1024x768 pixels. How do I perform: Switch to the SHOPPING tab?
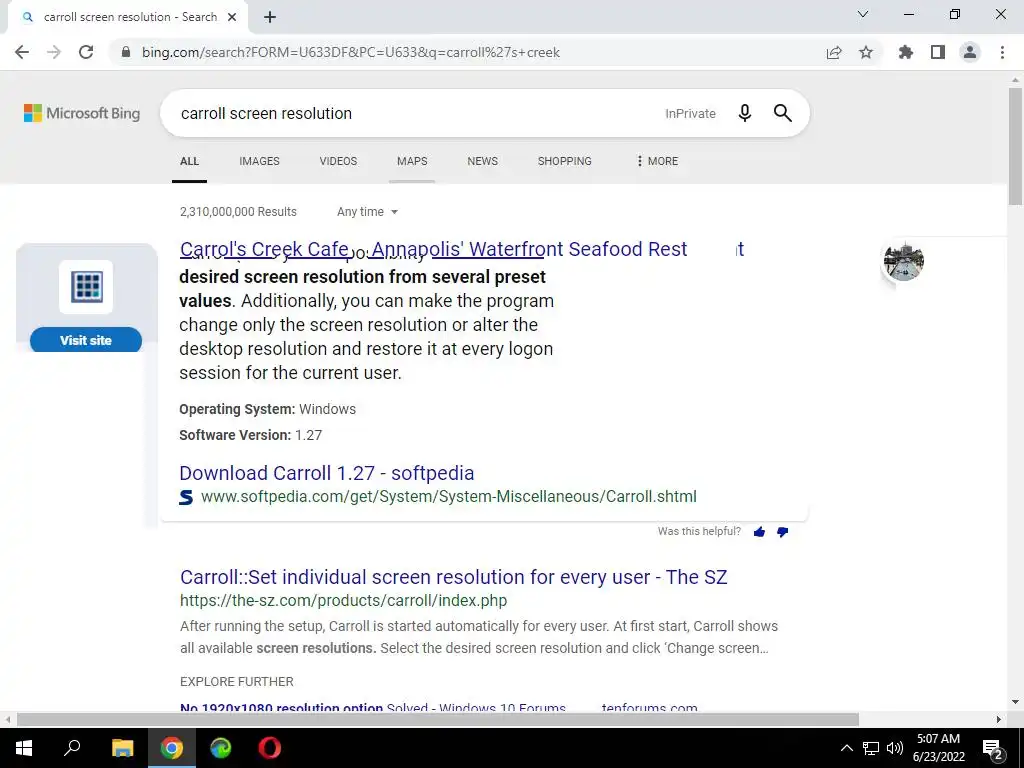[x=565, y=161]
